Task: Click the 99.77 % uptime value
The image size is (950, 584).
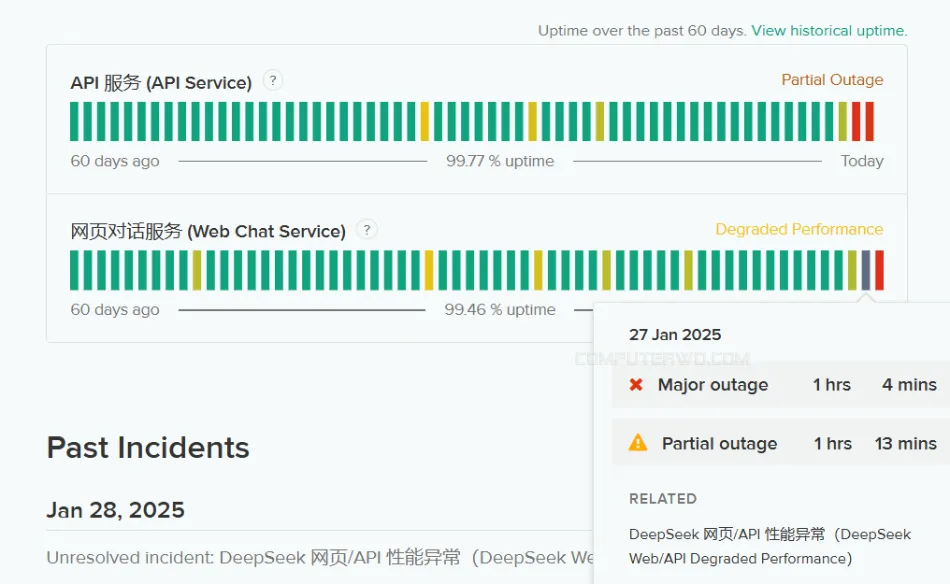Action: pos(500,161)
